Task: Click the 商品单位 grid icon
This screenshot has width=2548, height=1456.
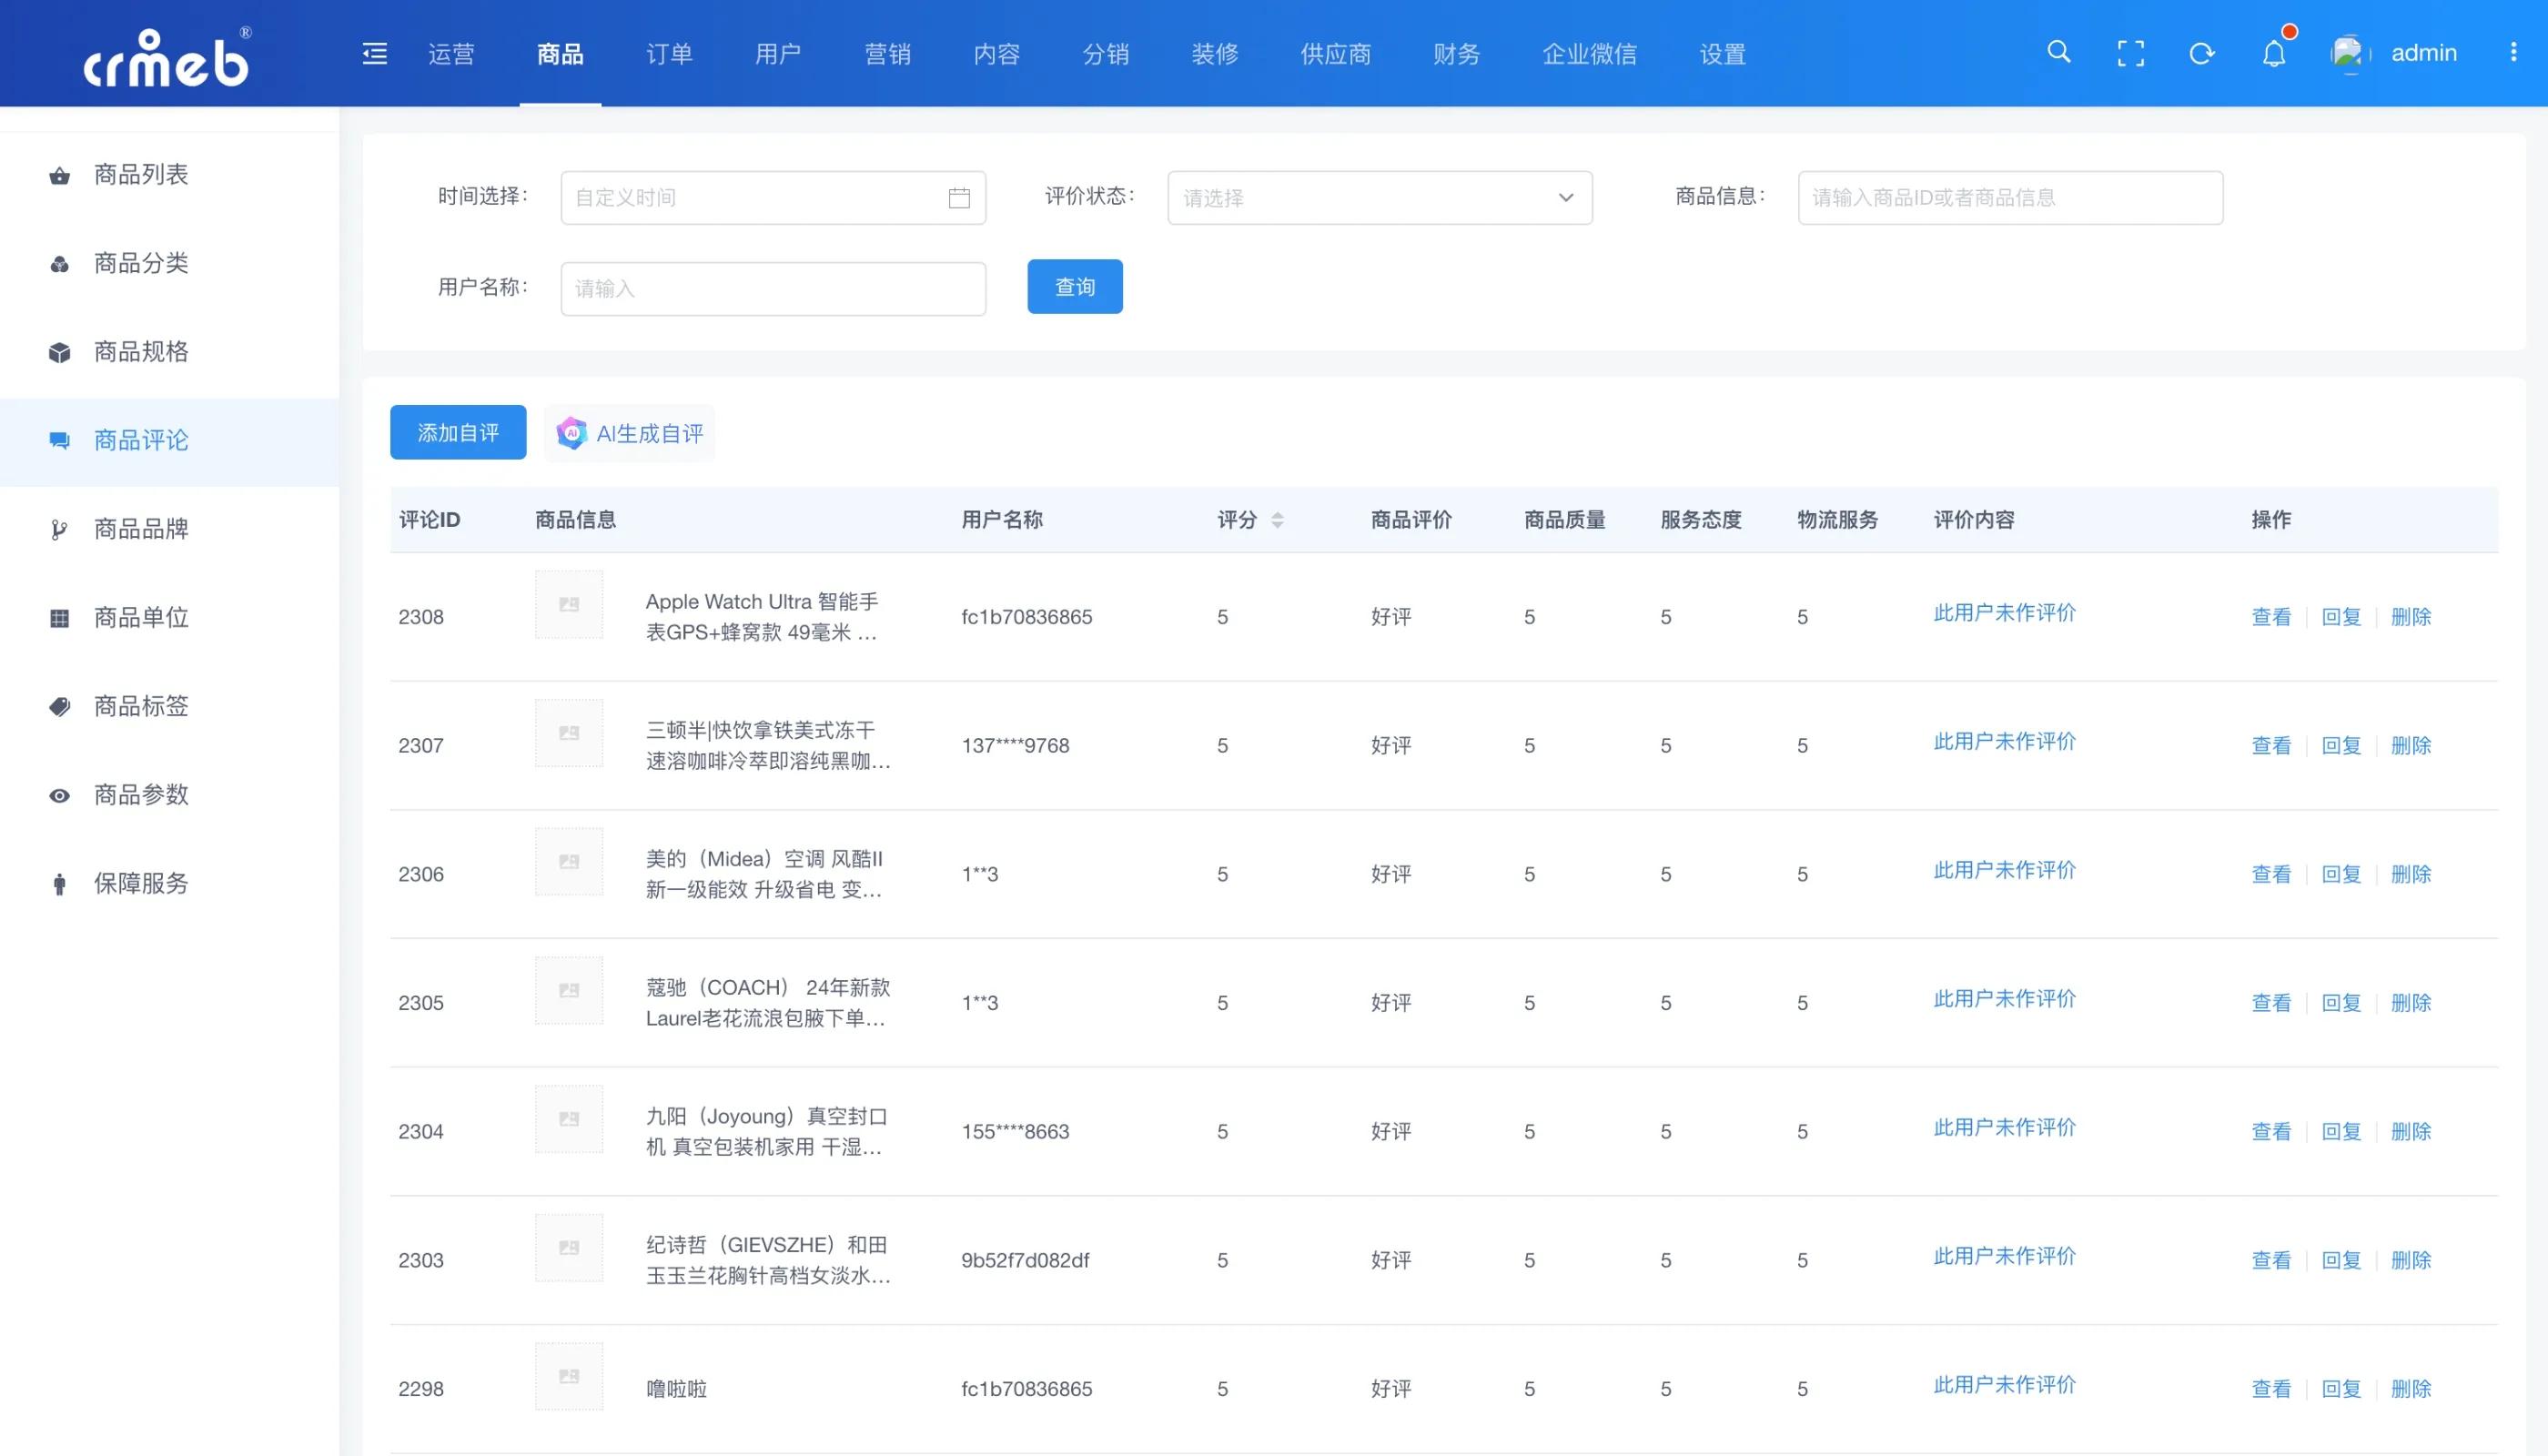Action: click(x=60, y=619)
